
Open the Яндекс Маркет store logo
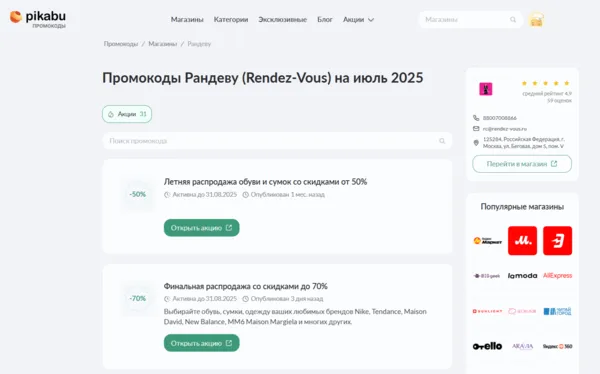point(487,241)
